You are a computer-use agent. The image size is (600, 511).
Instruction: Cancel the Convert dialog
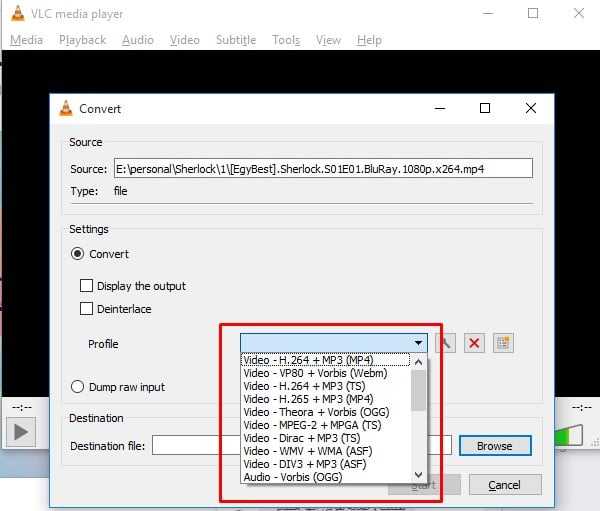point(504,485)
